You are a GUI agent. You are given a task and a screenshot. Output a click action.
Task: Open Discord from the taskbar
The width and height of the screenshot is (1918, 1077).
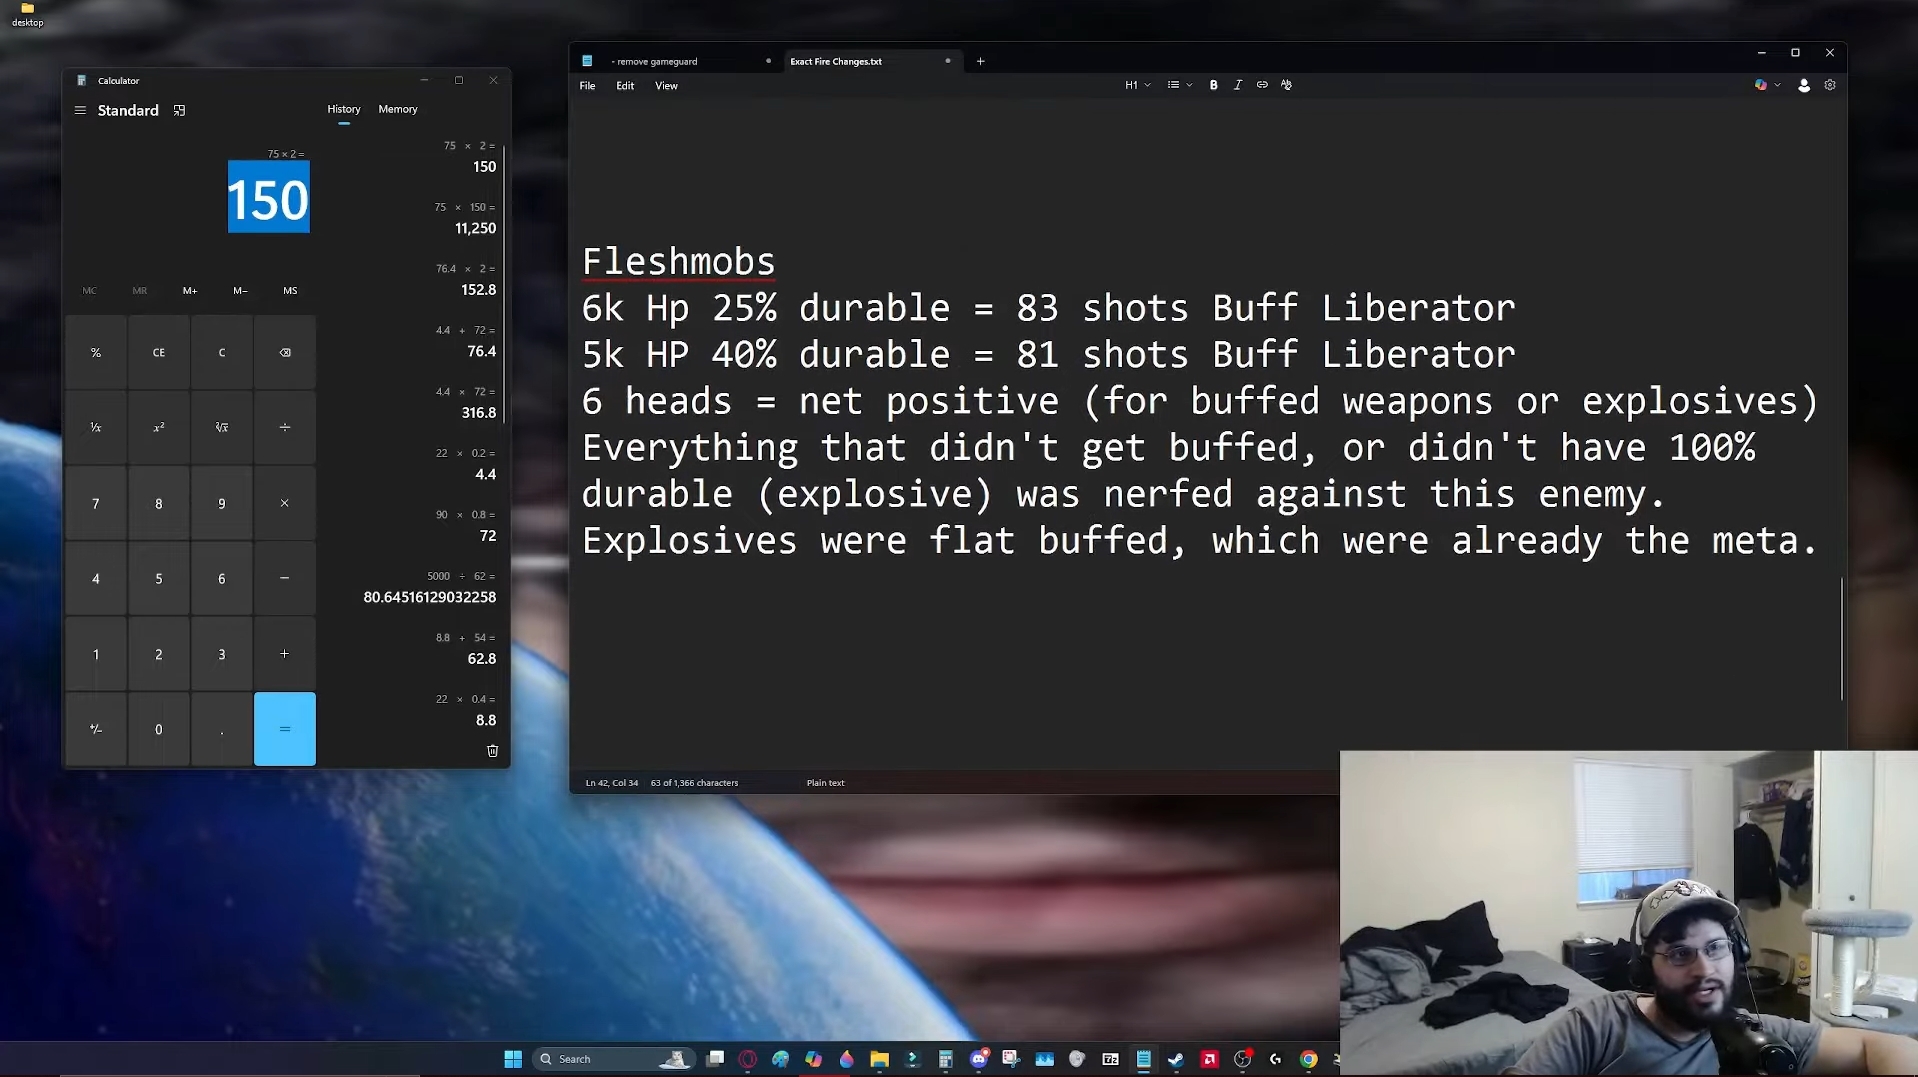pos(979,1059)
